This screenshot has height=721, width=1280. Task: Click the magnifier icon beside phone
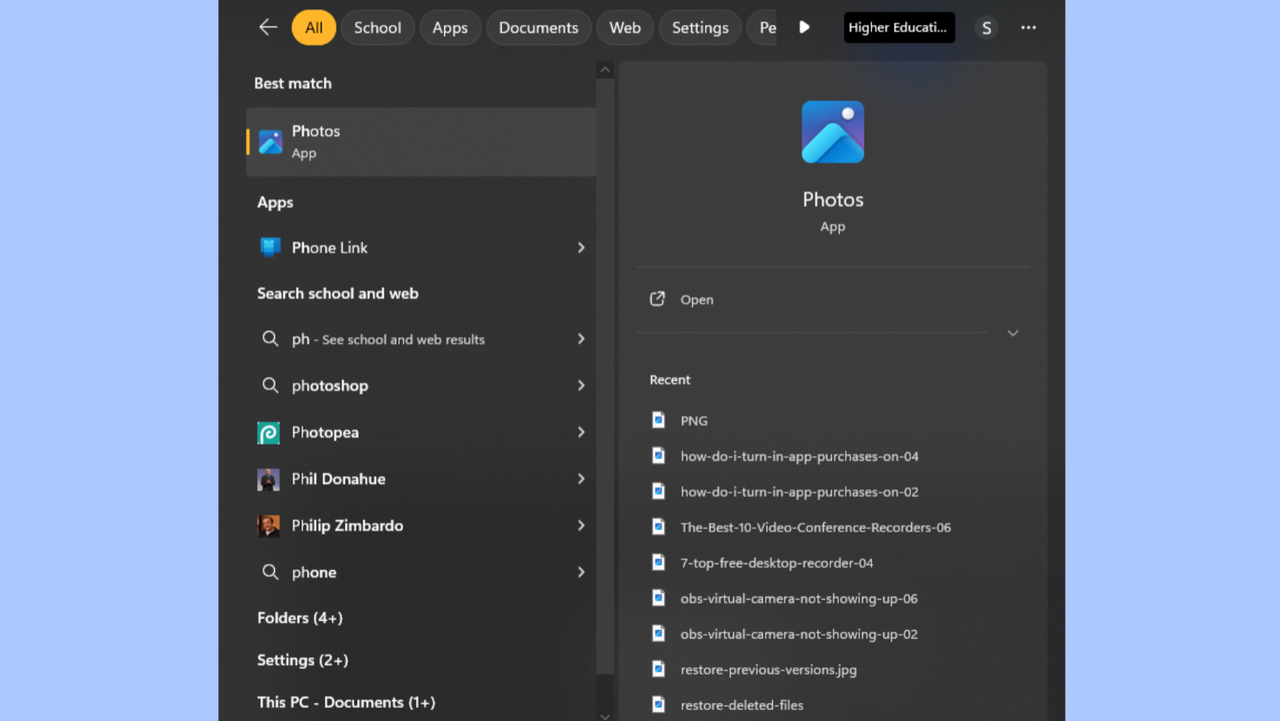[270, 572]
